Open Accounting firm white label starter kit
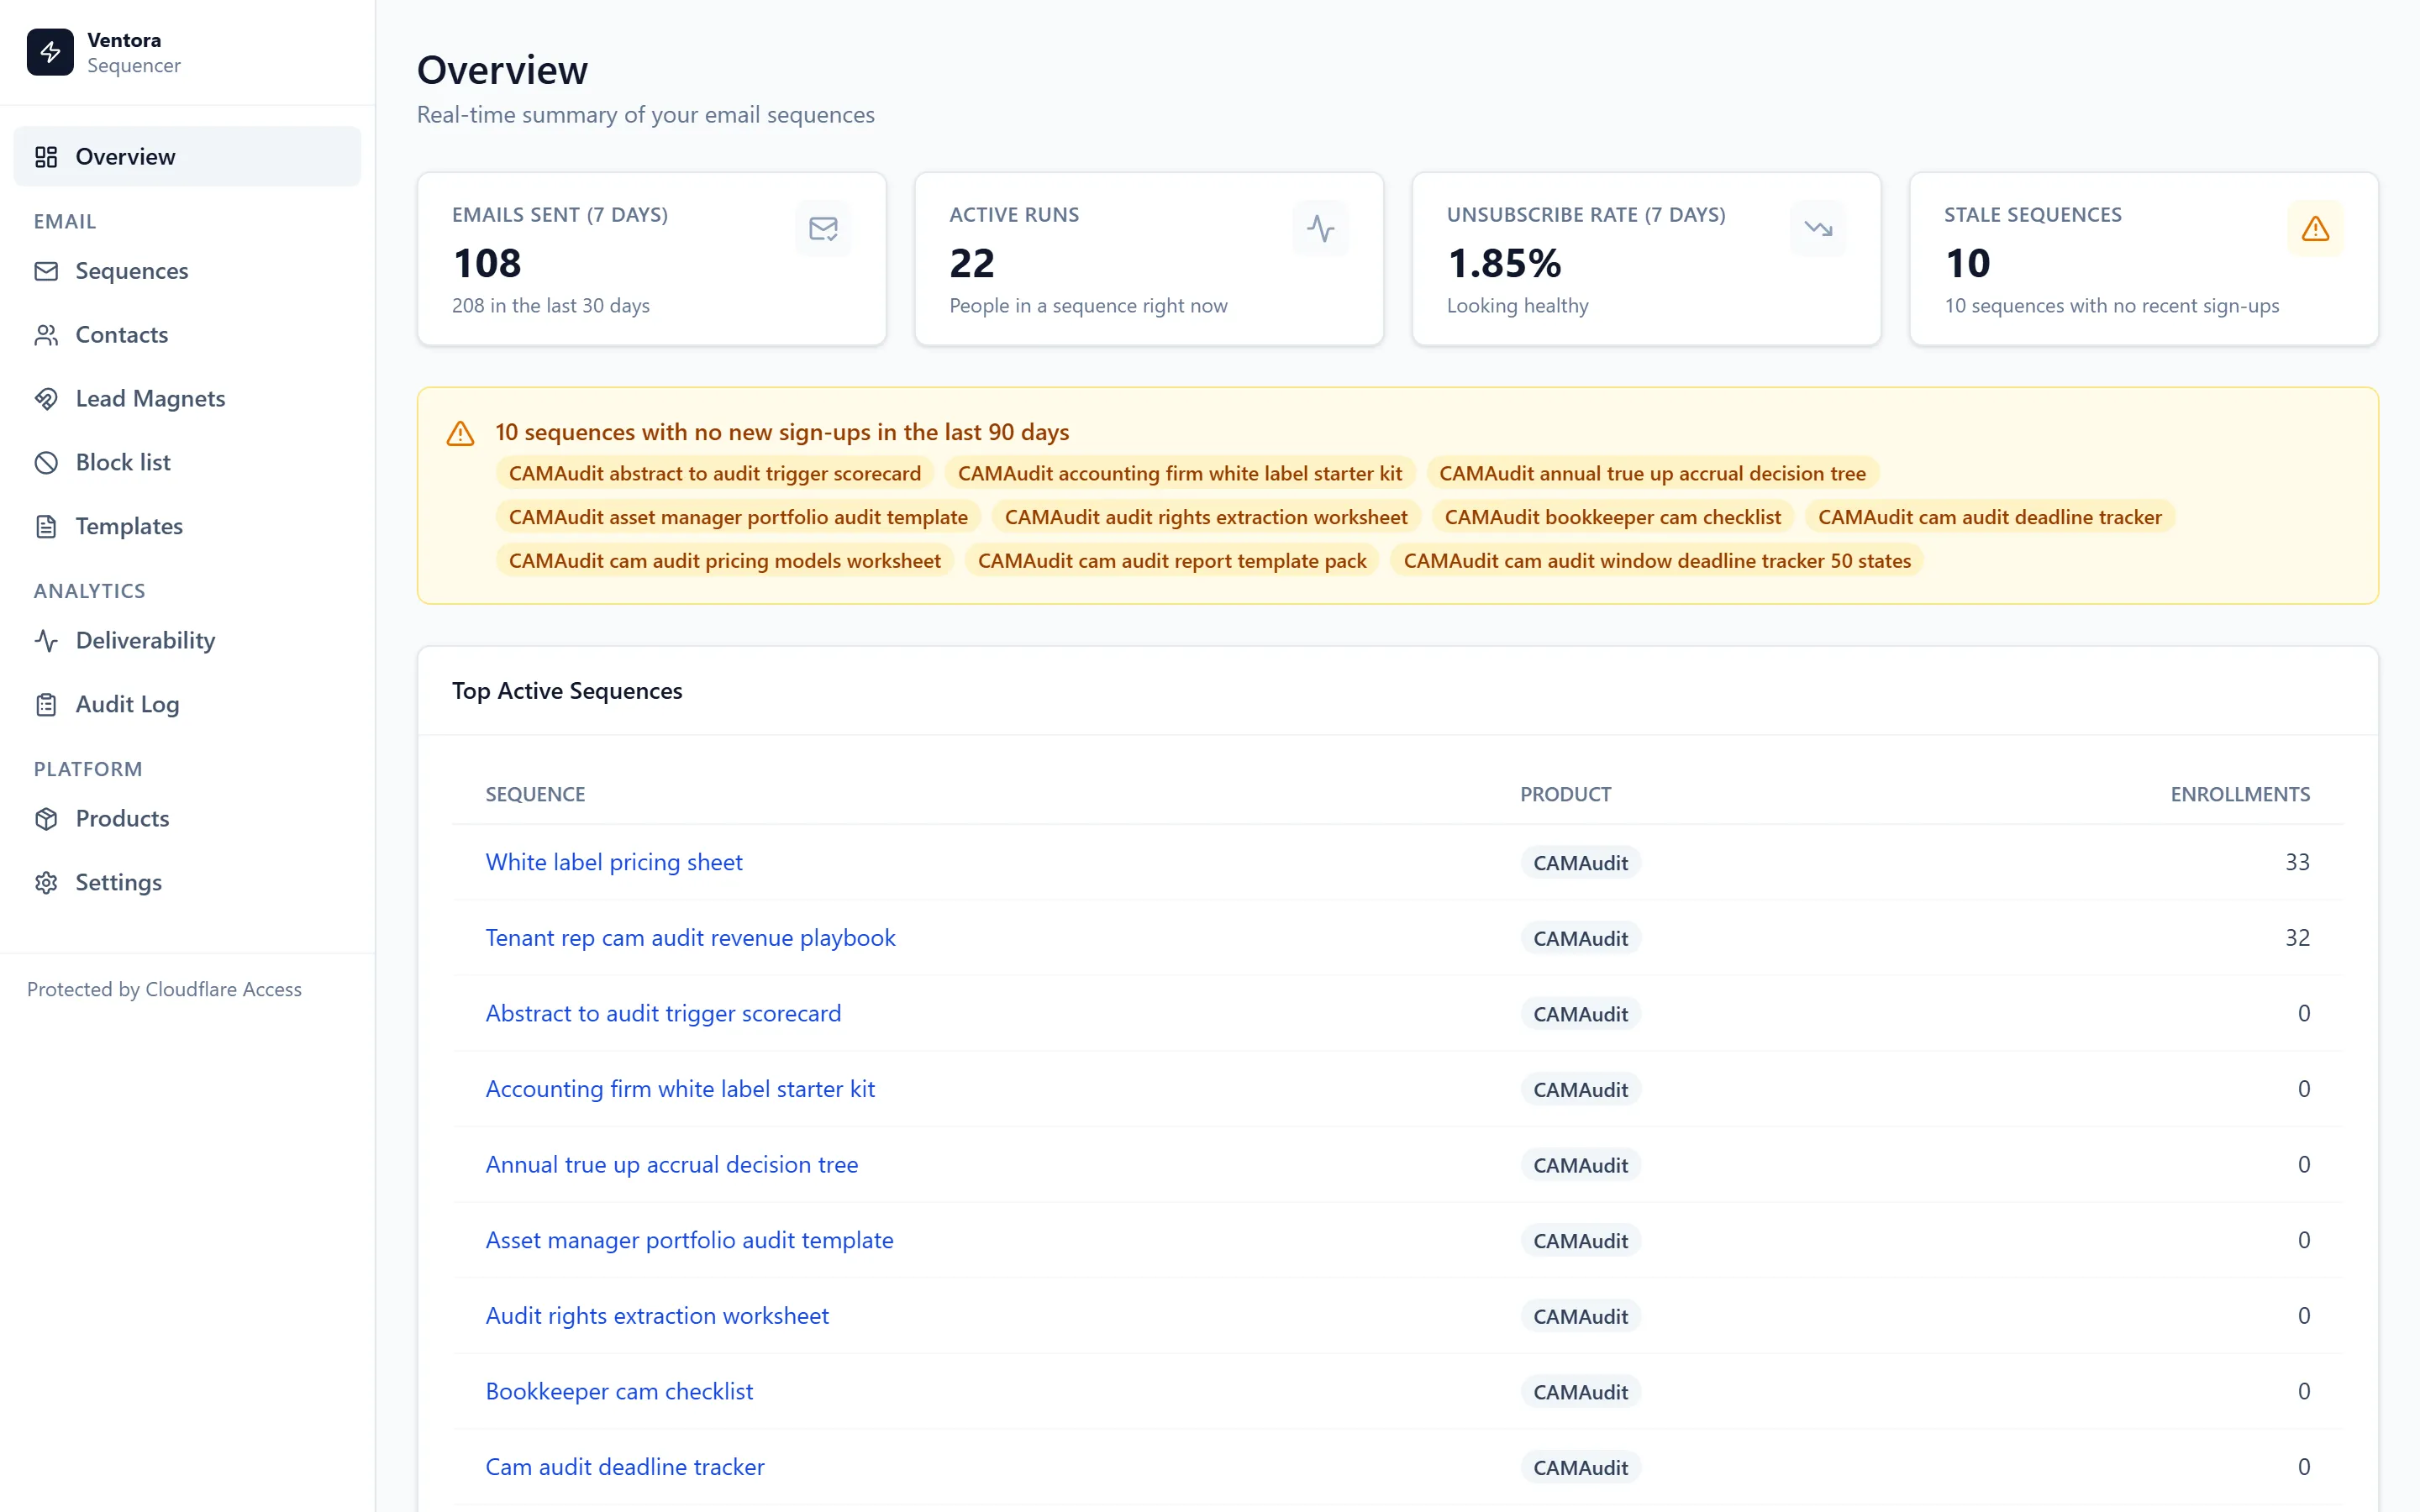This screenshot has height=1512, width=2420. click(x=680, y=1089)
